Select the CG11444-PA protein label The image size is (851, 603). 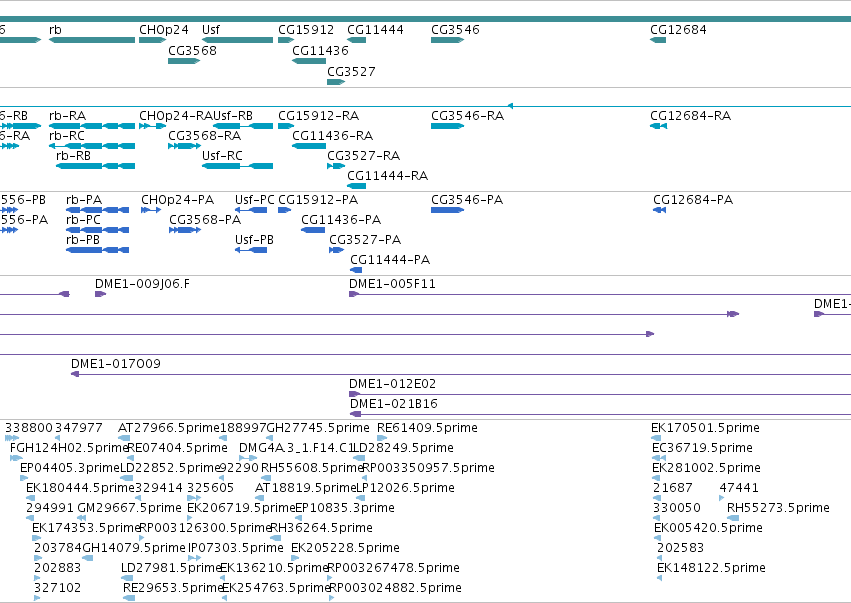390,260
